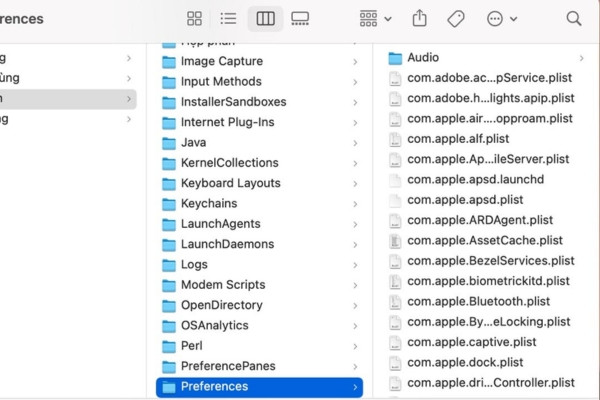This screenshot has width=600, height=400.
Task: Open the group-by options dropdown
Action: click(x=375, y=18)
